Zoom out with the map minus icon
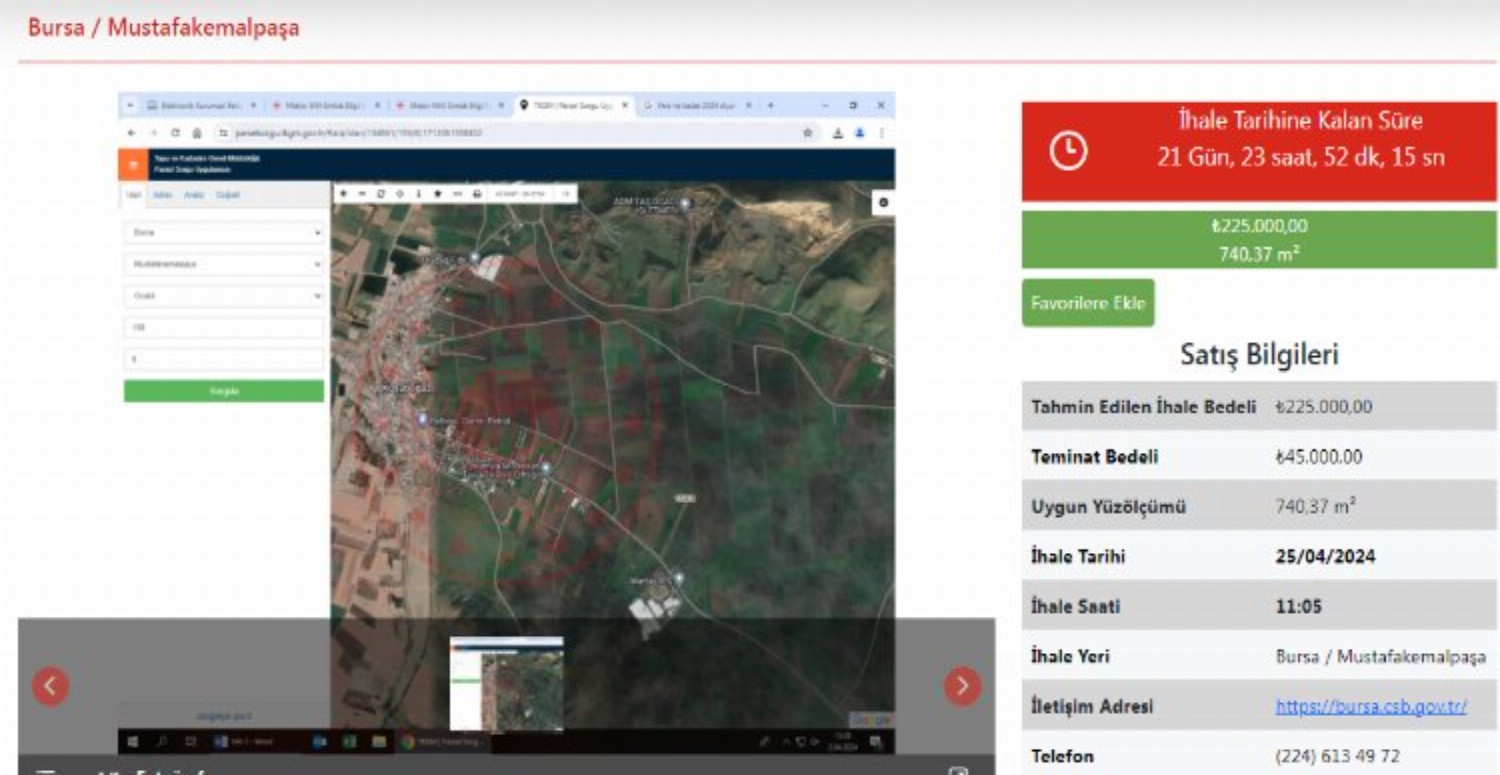 click(x=362, y=194)
